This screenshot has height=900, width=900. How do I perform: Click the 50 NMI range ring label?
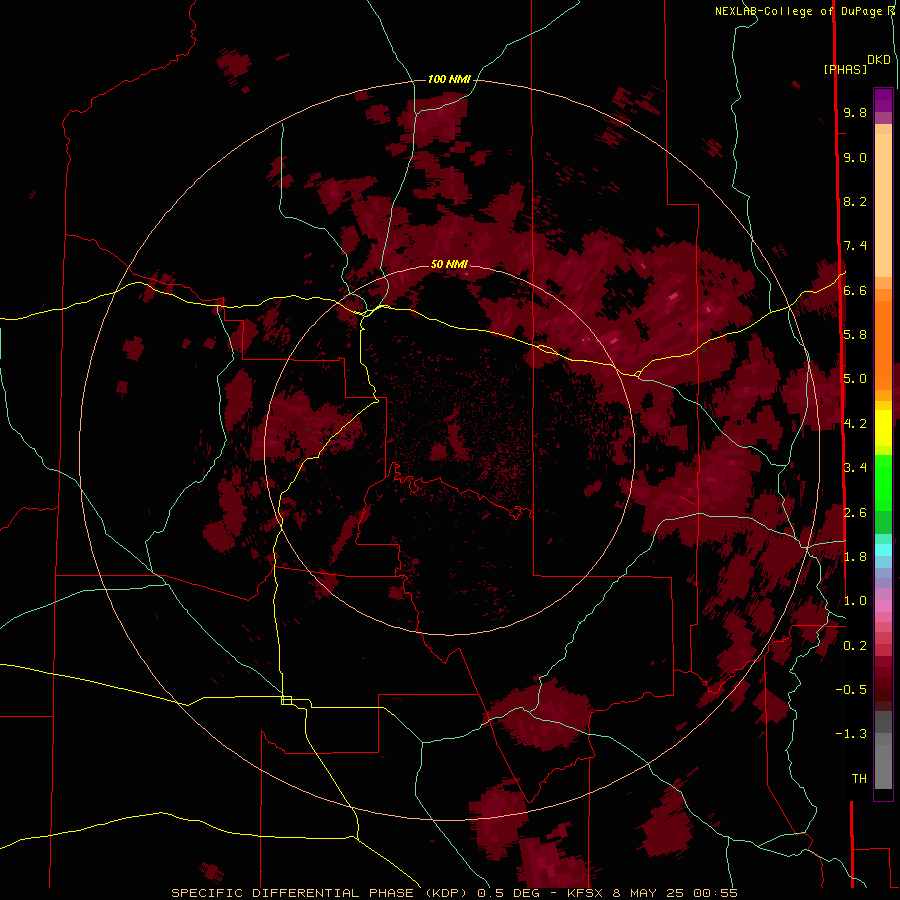coord(449,264)
